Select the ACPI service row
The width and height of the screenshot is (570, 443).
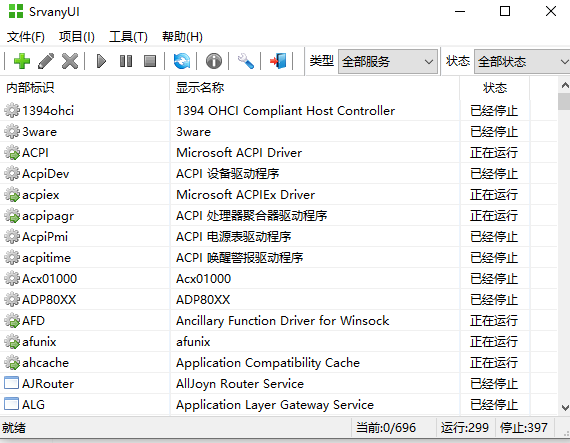(x=278, y=153)
